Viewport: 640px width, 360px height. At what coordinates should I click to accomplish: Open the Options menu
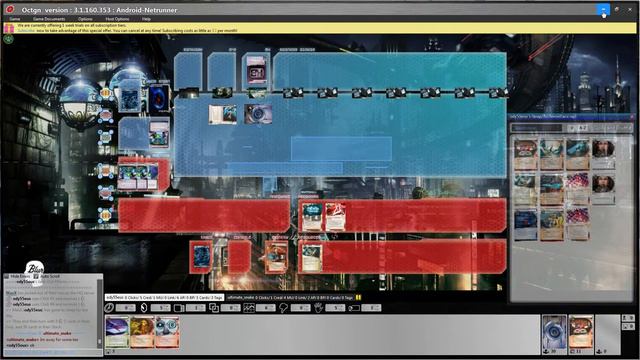[x=85, y=19]
